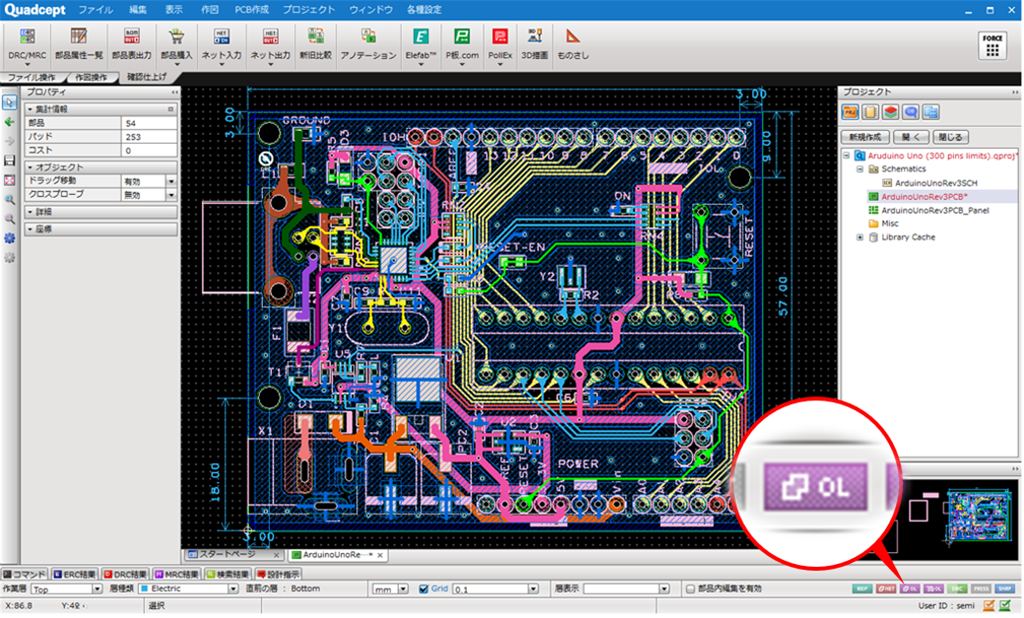
Task: Switch to the ファイル操作 ribbon tab
Action: click(31, 78)
